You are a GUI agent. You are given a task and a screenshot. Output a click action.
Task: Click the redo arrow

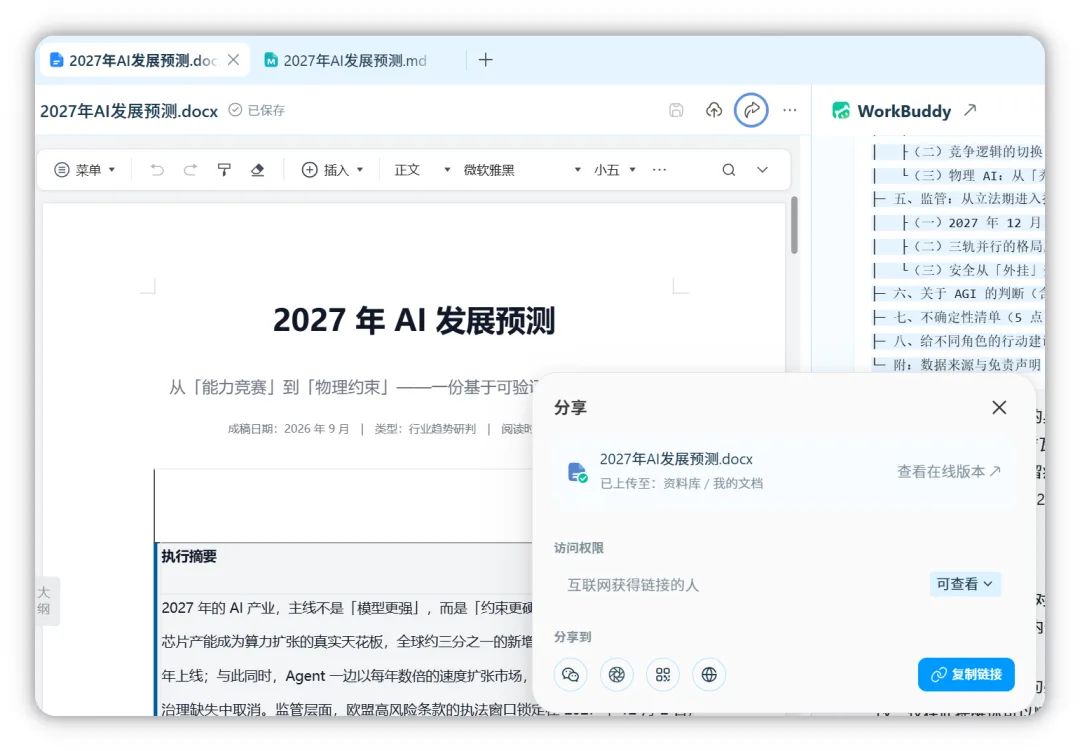click(x=190, y=169)
